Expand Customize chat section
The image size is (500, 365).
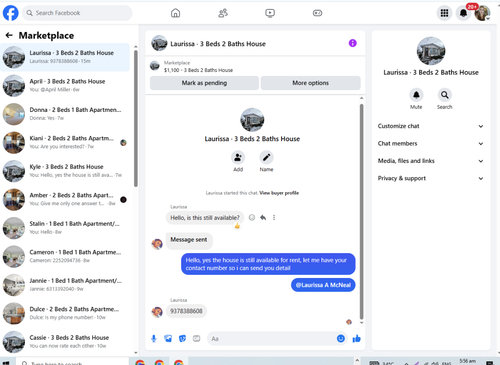[x=430, y=126]
